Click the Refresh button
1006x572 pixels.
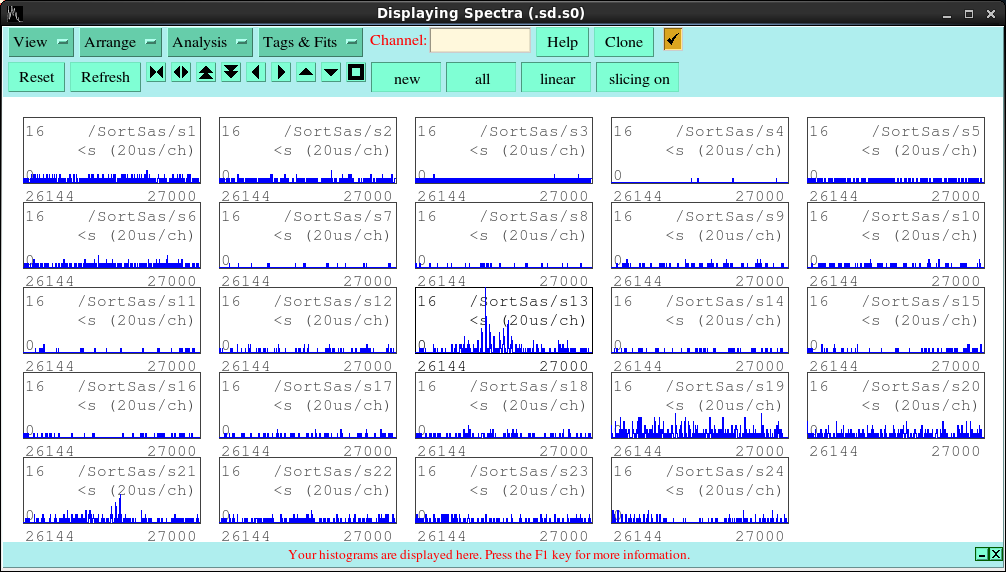tap(105, 77)
